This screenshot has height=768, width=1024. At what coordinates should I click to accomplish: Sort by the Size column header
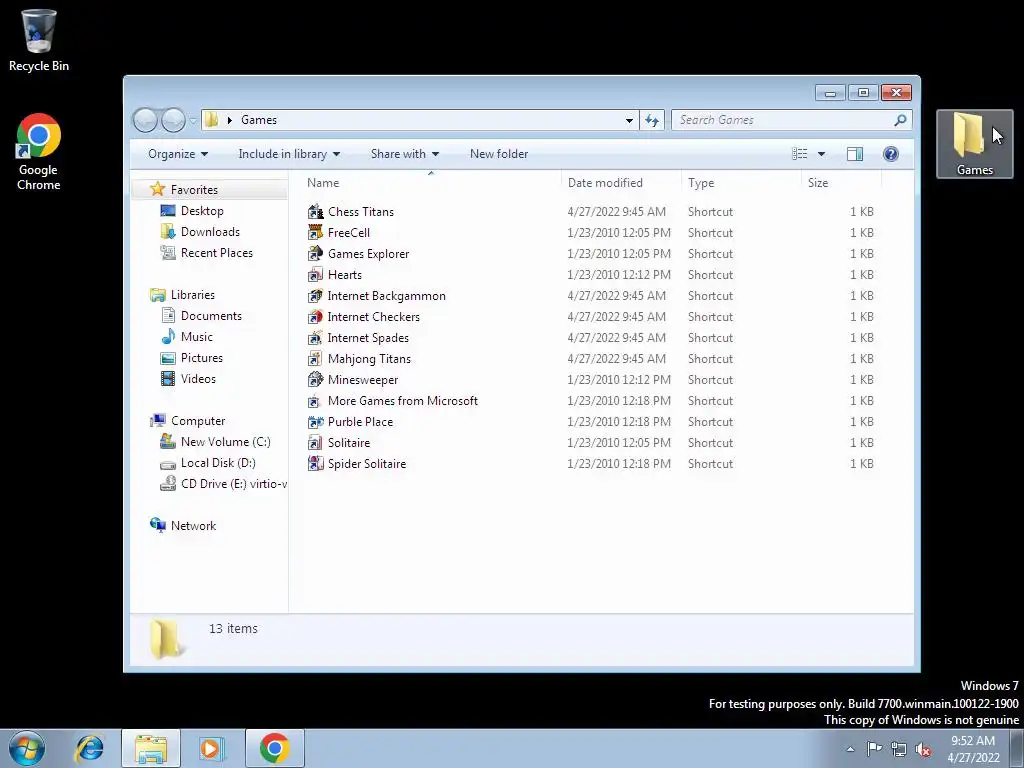tap(841, 183)
